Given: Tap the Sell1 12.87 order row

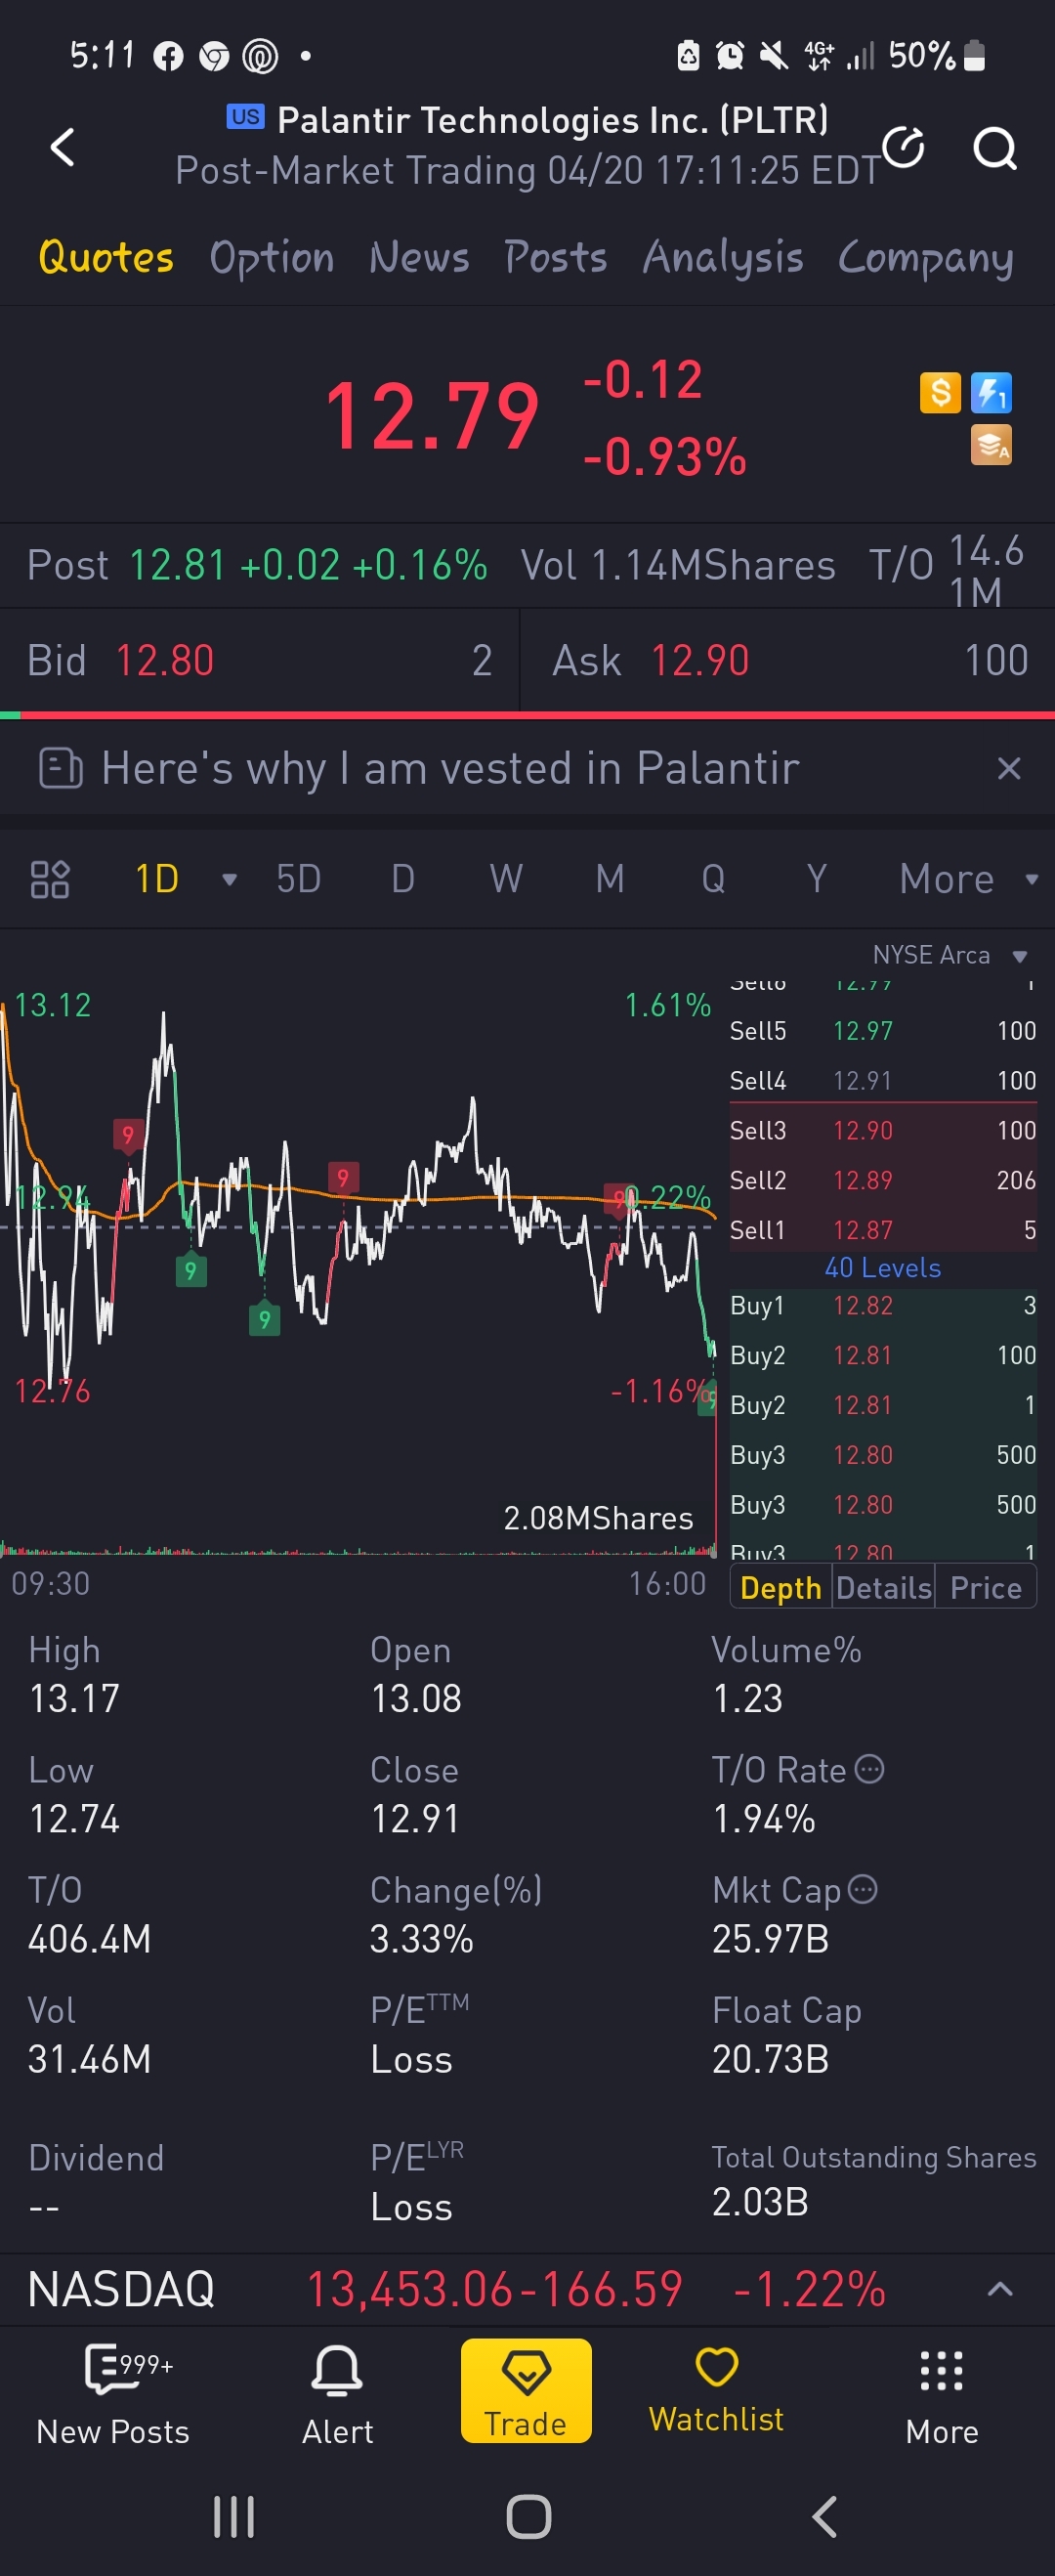Looking at the screenshot, I should (x=883, y=1230).
